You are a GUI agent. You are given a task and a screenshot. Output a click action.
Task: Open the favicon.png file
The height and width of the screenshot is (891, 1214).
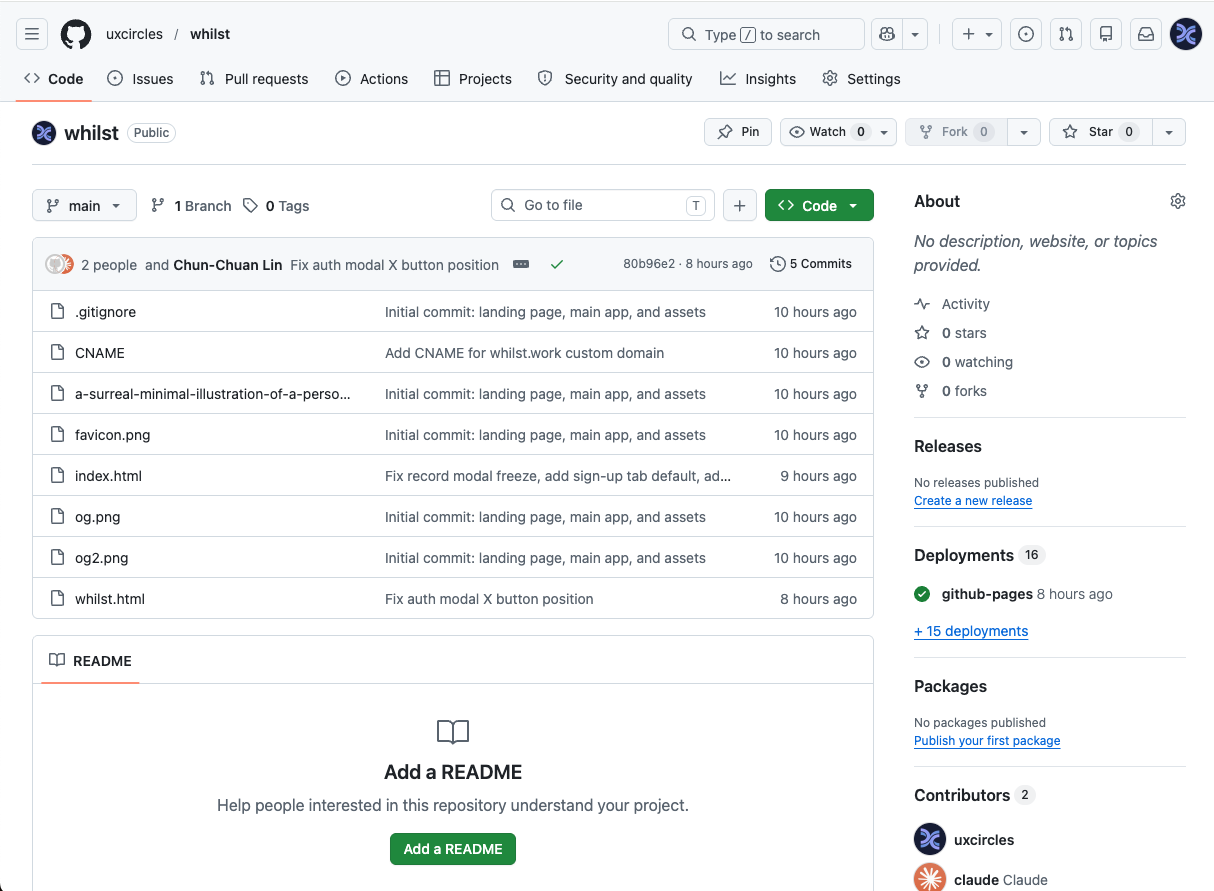click(x=112, y=435)
